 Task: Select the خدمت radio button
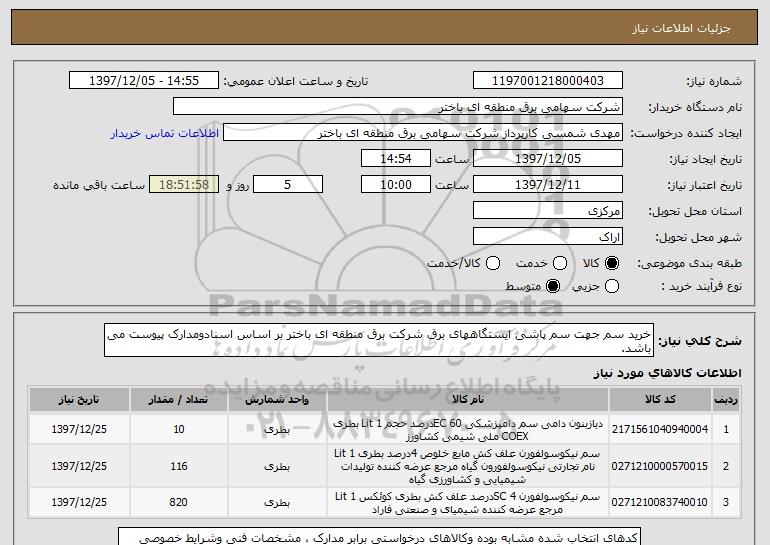click(x=560, y=264)
